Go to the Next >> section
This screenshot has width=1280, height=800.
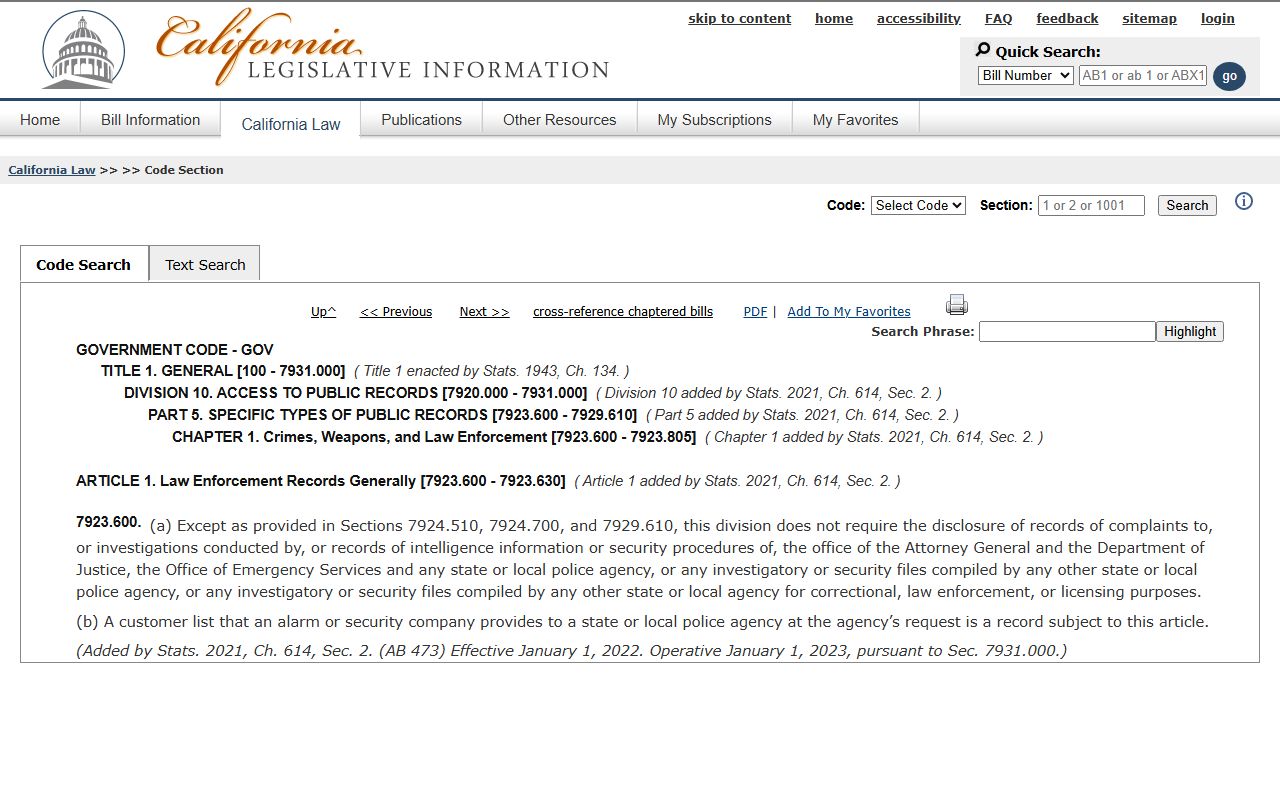click(x=484, y=312)
